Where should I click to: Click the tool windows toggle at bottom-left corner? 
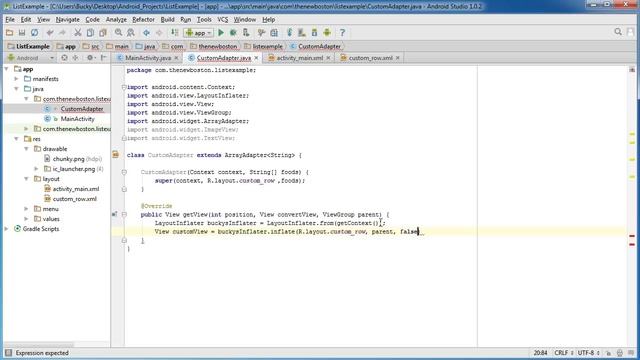pyautogui.click(x=8, y=353)
